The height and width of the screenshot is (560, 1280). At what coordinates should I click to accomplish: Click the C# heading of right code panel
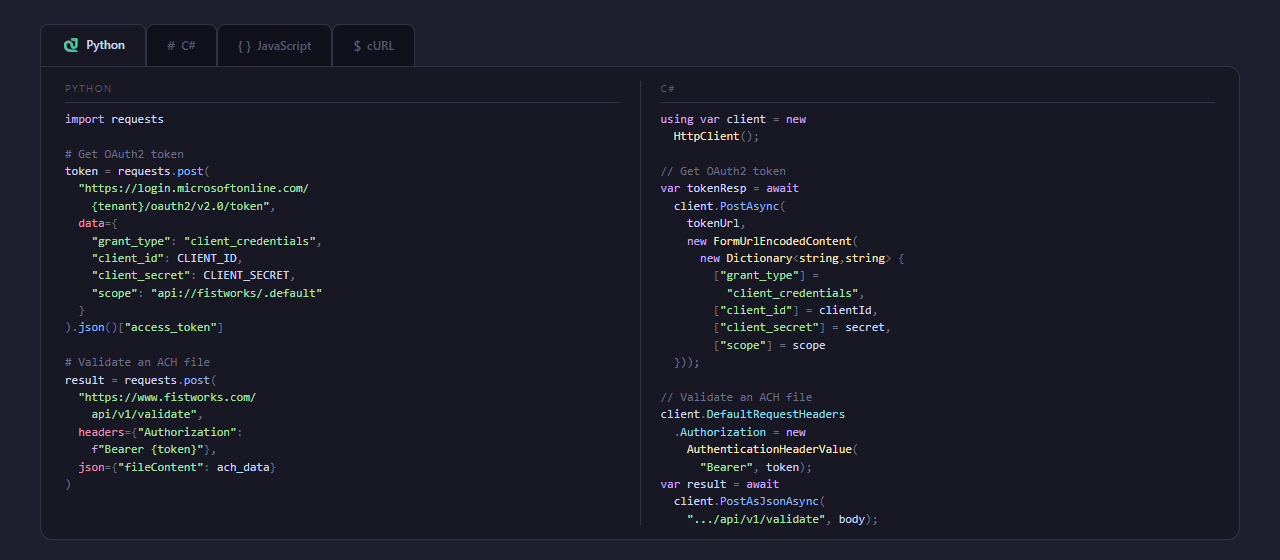(x=667, y=89)
